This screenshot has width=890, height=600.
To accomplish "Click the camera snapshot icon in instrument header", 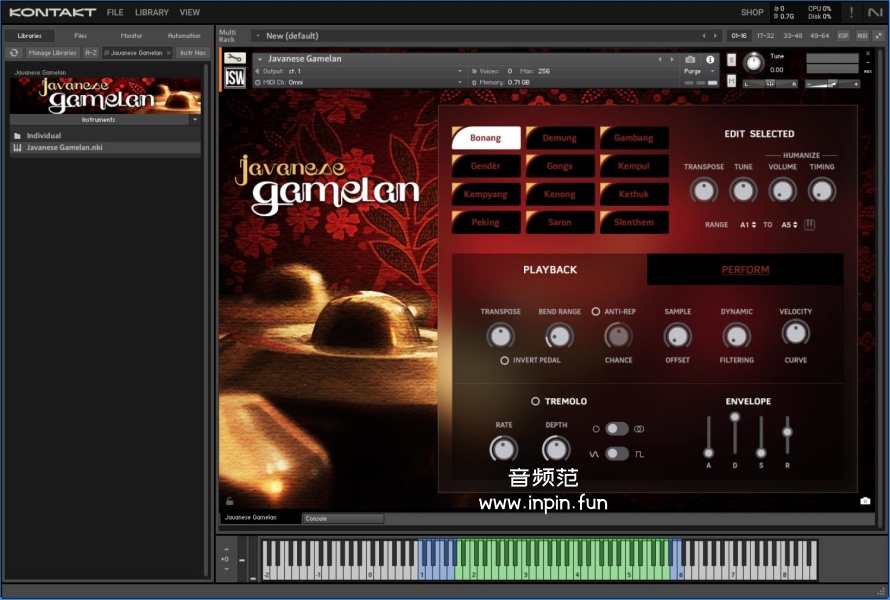I will 690,59.
